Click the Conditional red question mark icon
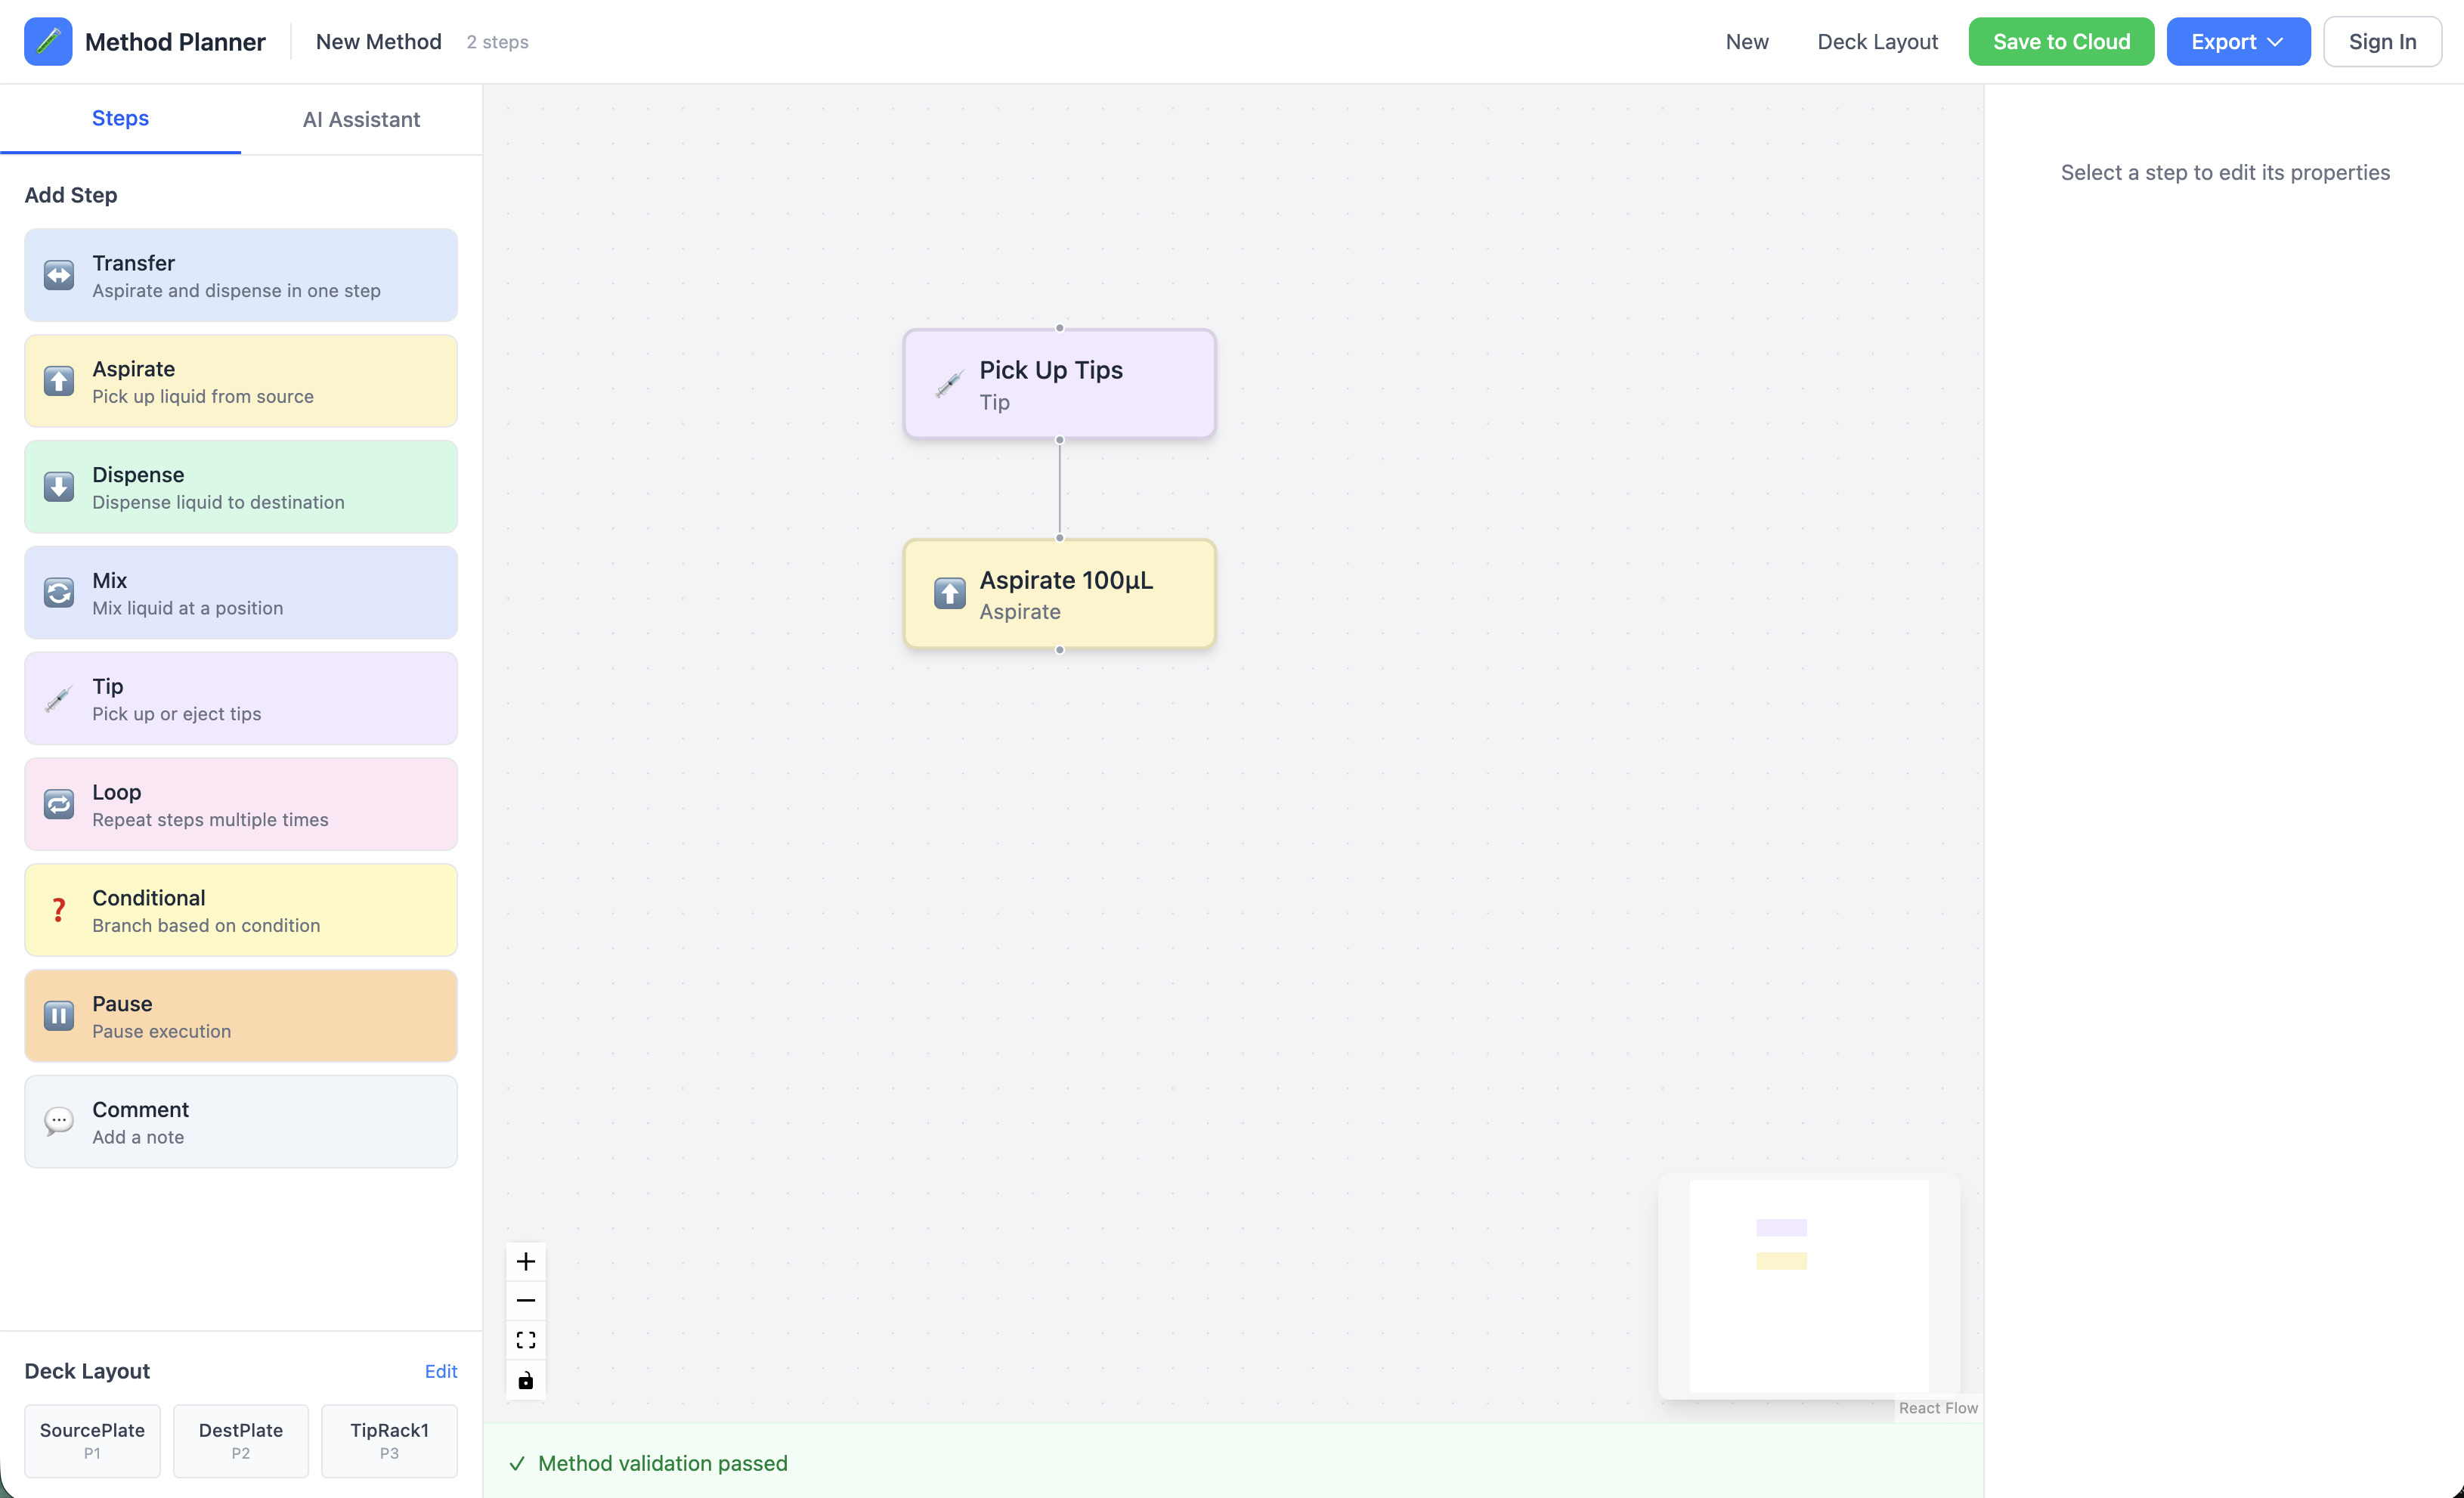 (59, 910)
